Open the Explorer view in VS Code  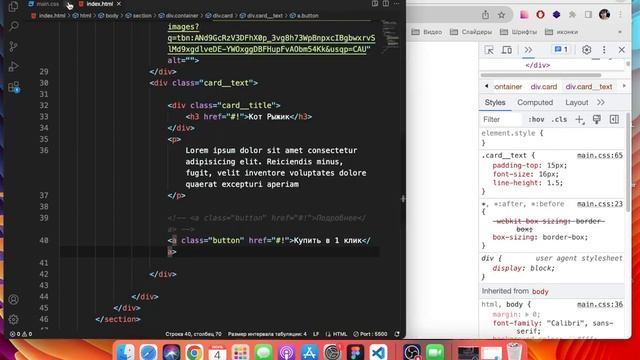(13, 6)
